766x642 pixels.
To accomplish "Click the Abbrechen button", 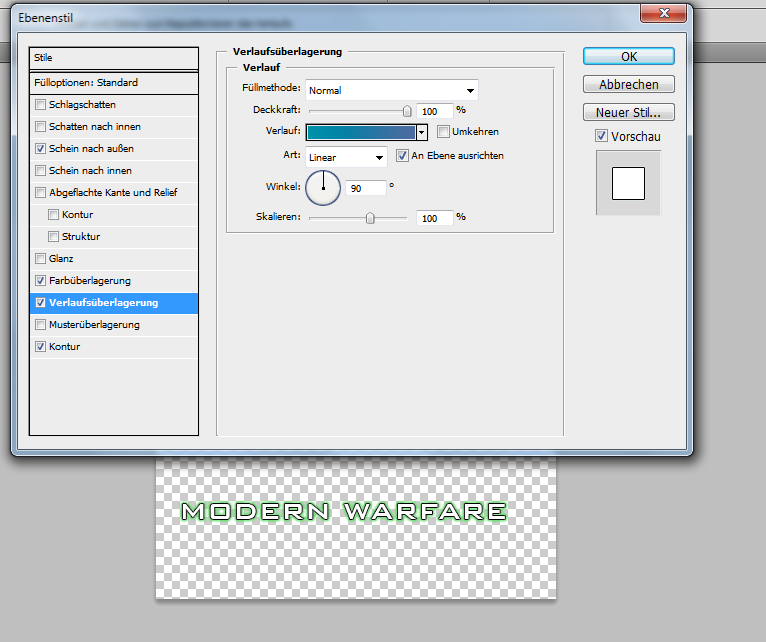I will (x=629, y=85).
